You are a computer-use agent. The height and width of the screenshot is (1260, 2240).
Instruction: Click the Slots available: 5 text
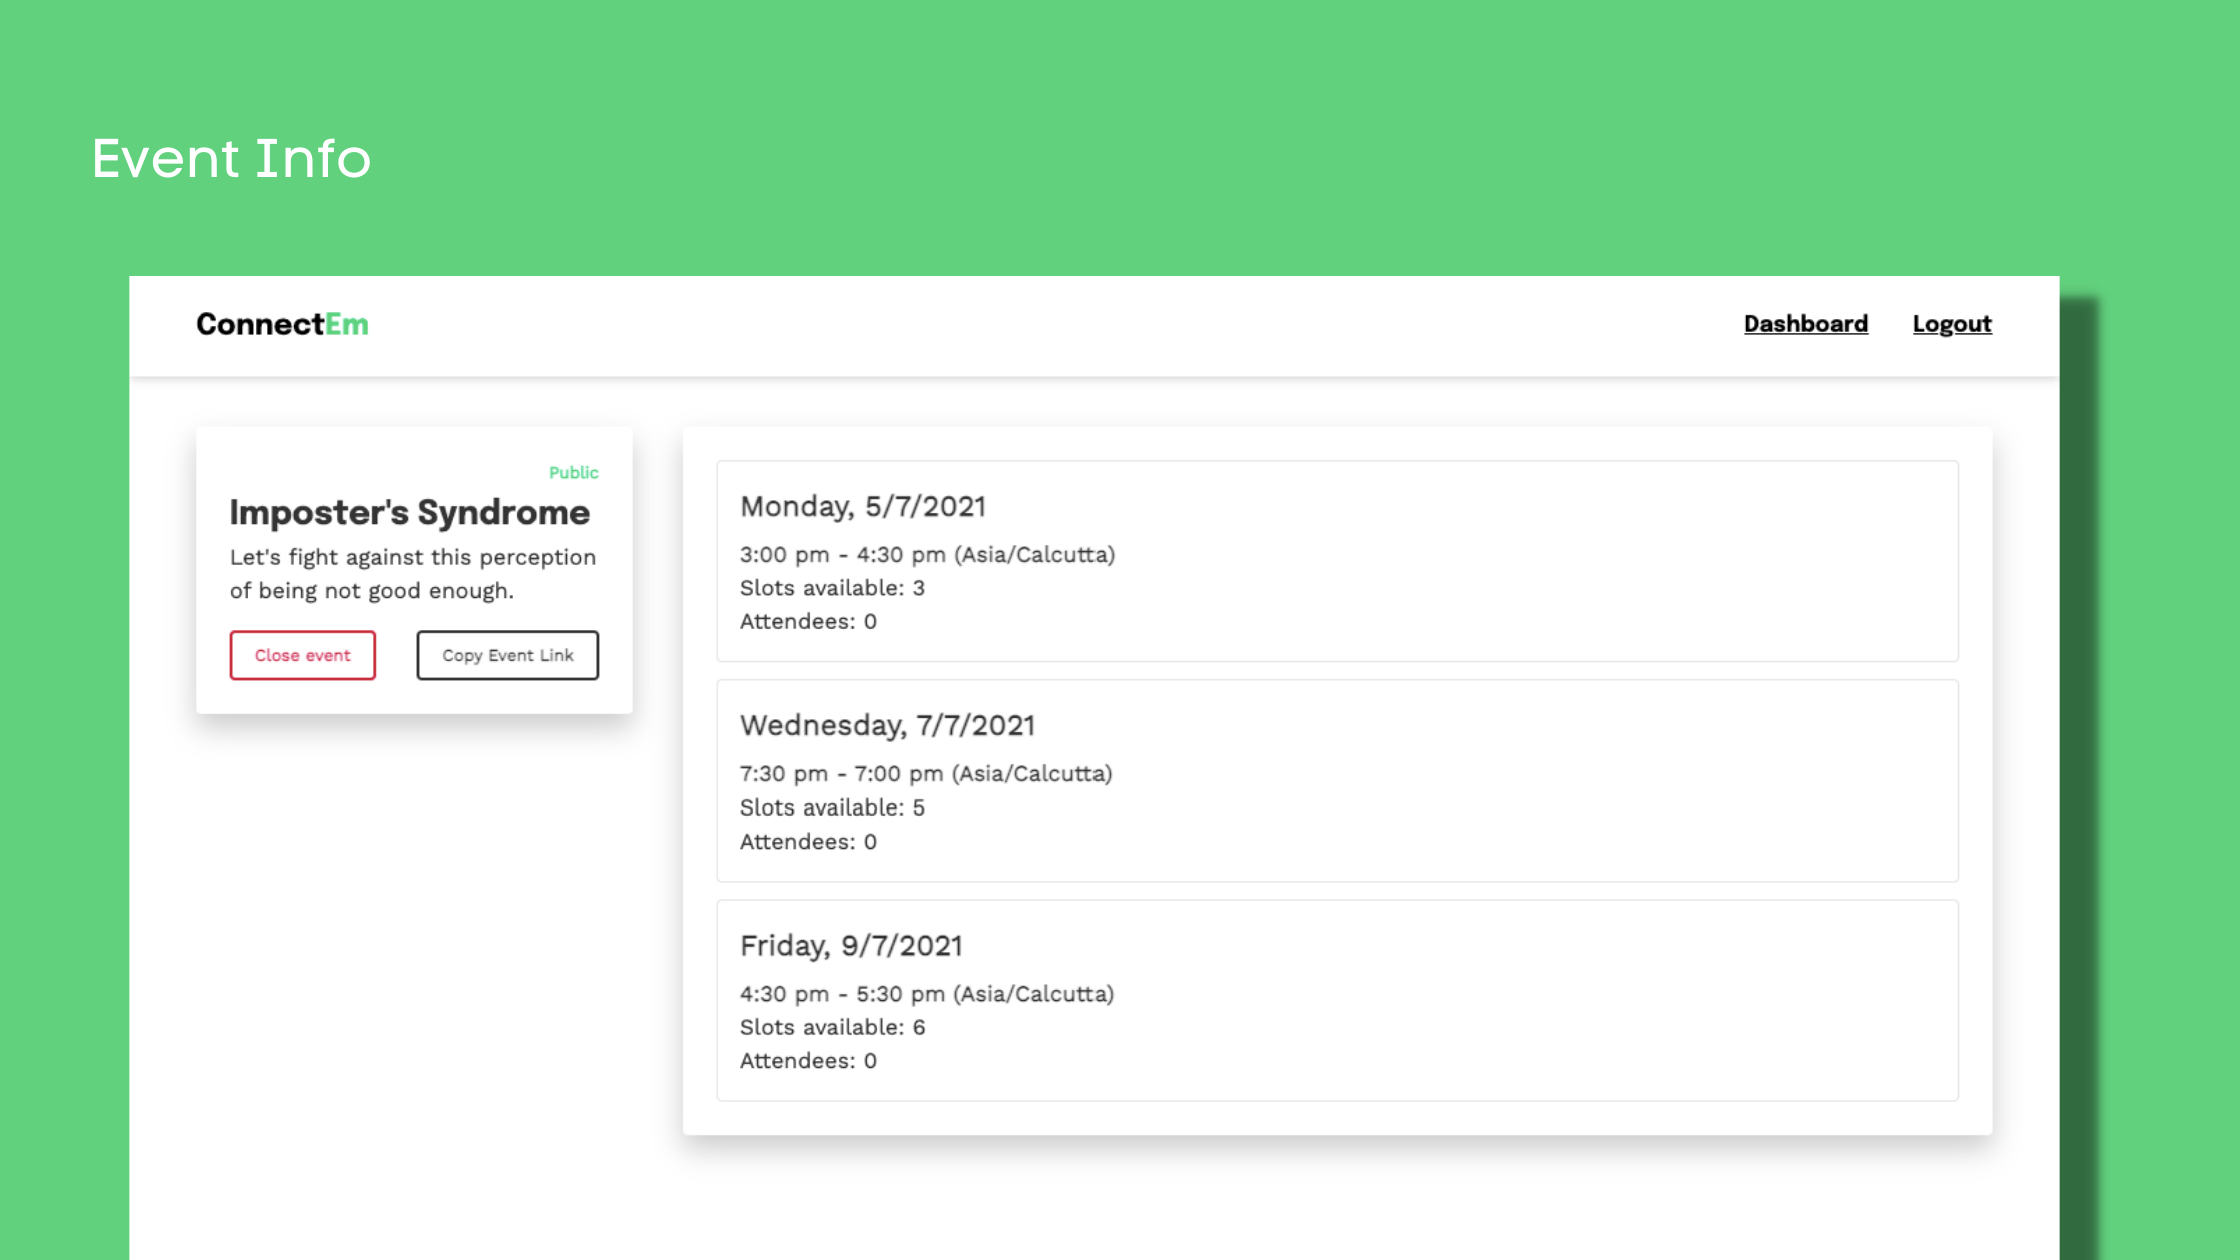(832, 808)
